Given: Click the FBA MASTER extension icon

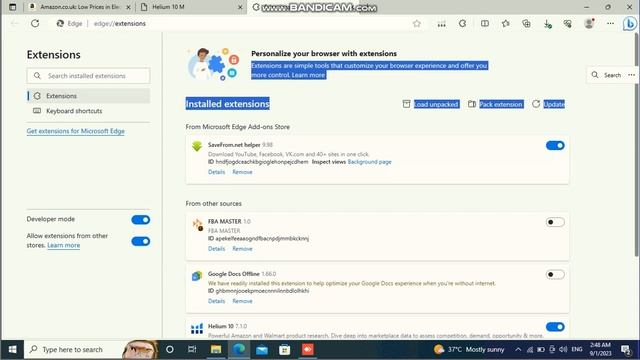Looking at the screenshot, I should [198, 224].
